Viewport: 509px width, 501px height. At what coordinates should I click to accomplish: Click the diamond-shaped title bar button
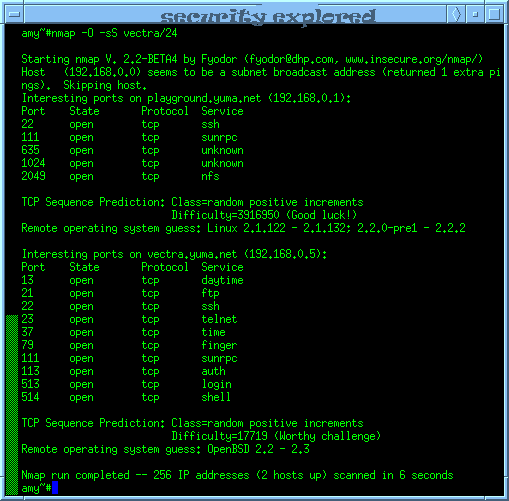click(456, 14)
